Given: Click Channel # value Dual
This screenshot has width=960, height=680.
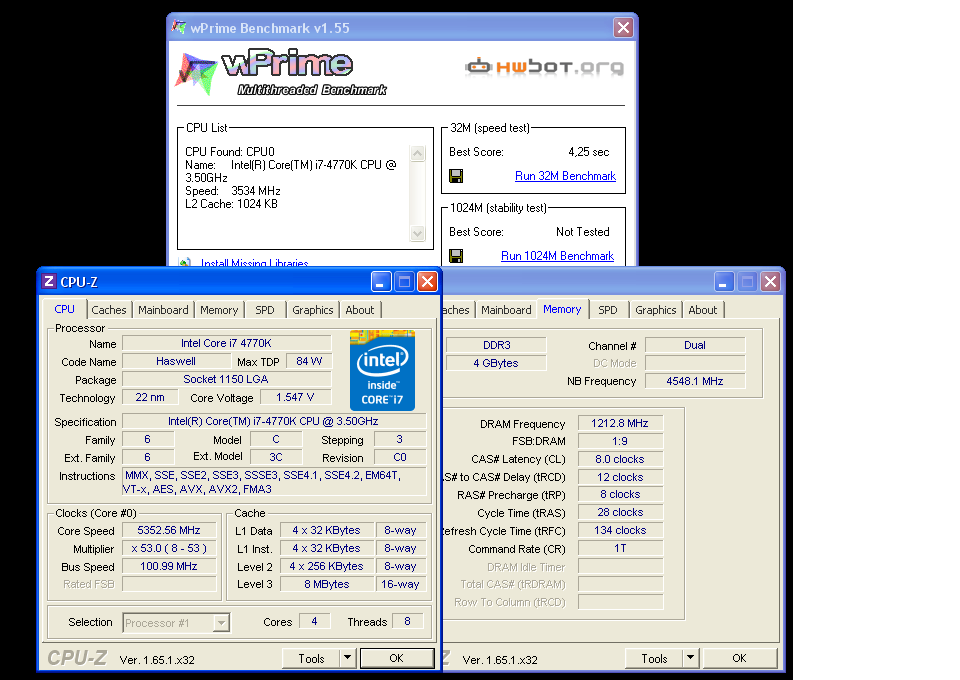Looking at the screenshot, I should (x=695, y=346).
